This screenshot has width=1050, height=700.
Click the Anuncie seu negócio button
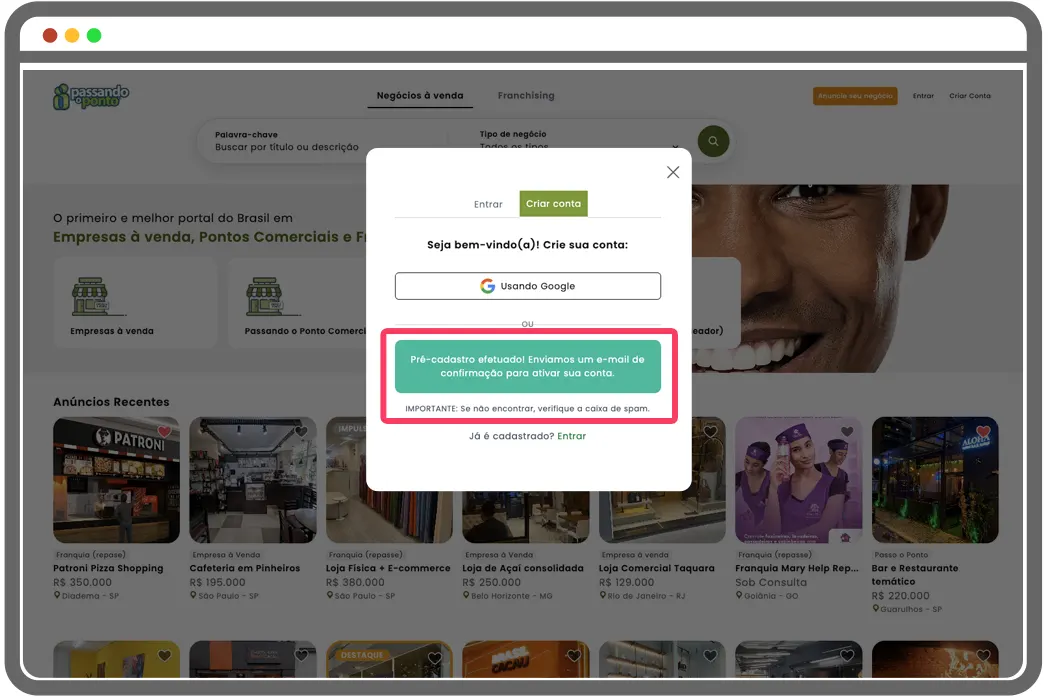point(855,96)
